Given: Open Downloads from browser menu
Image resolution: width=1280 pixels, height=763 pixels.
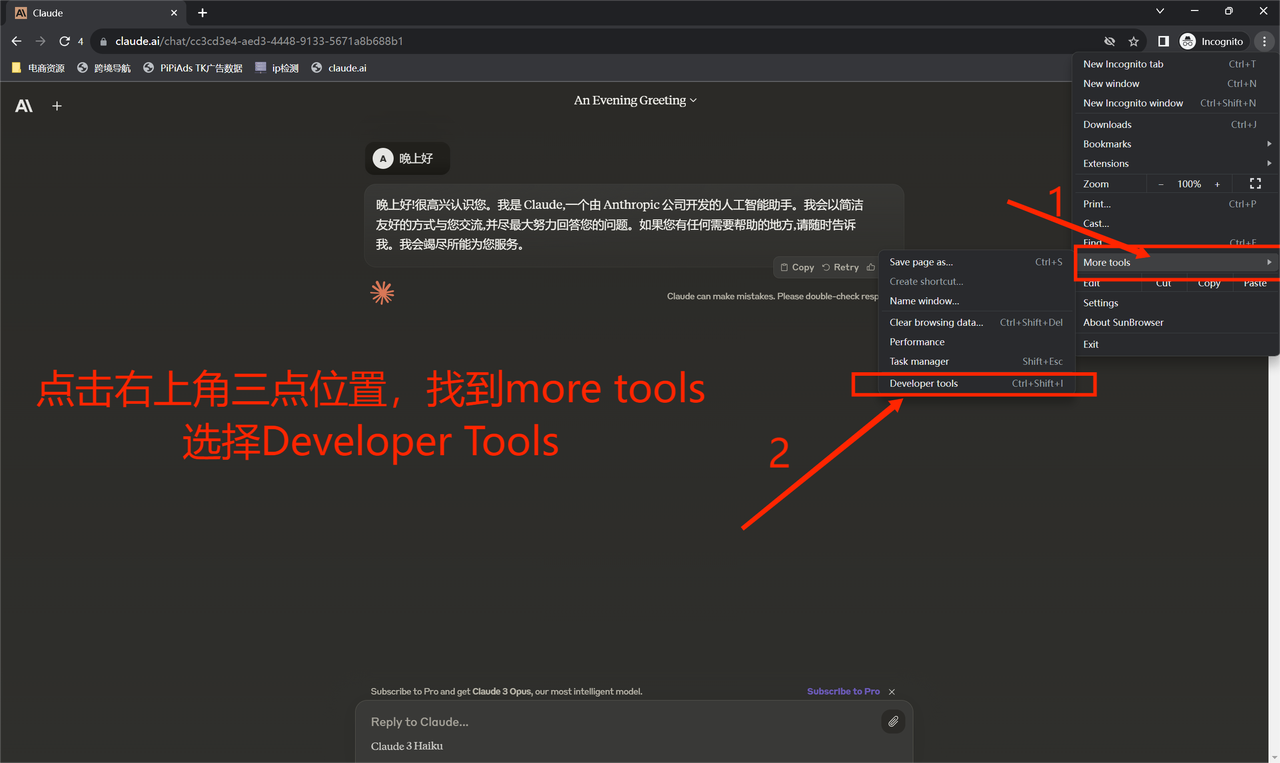Looking at the screenshot, I should click(1175, 125).
